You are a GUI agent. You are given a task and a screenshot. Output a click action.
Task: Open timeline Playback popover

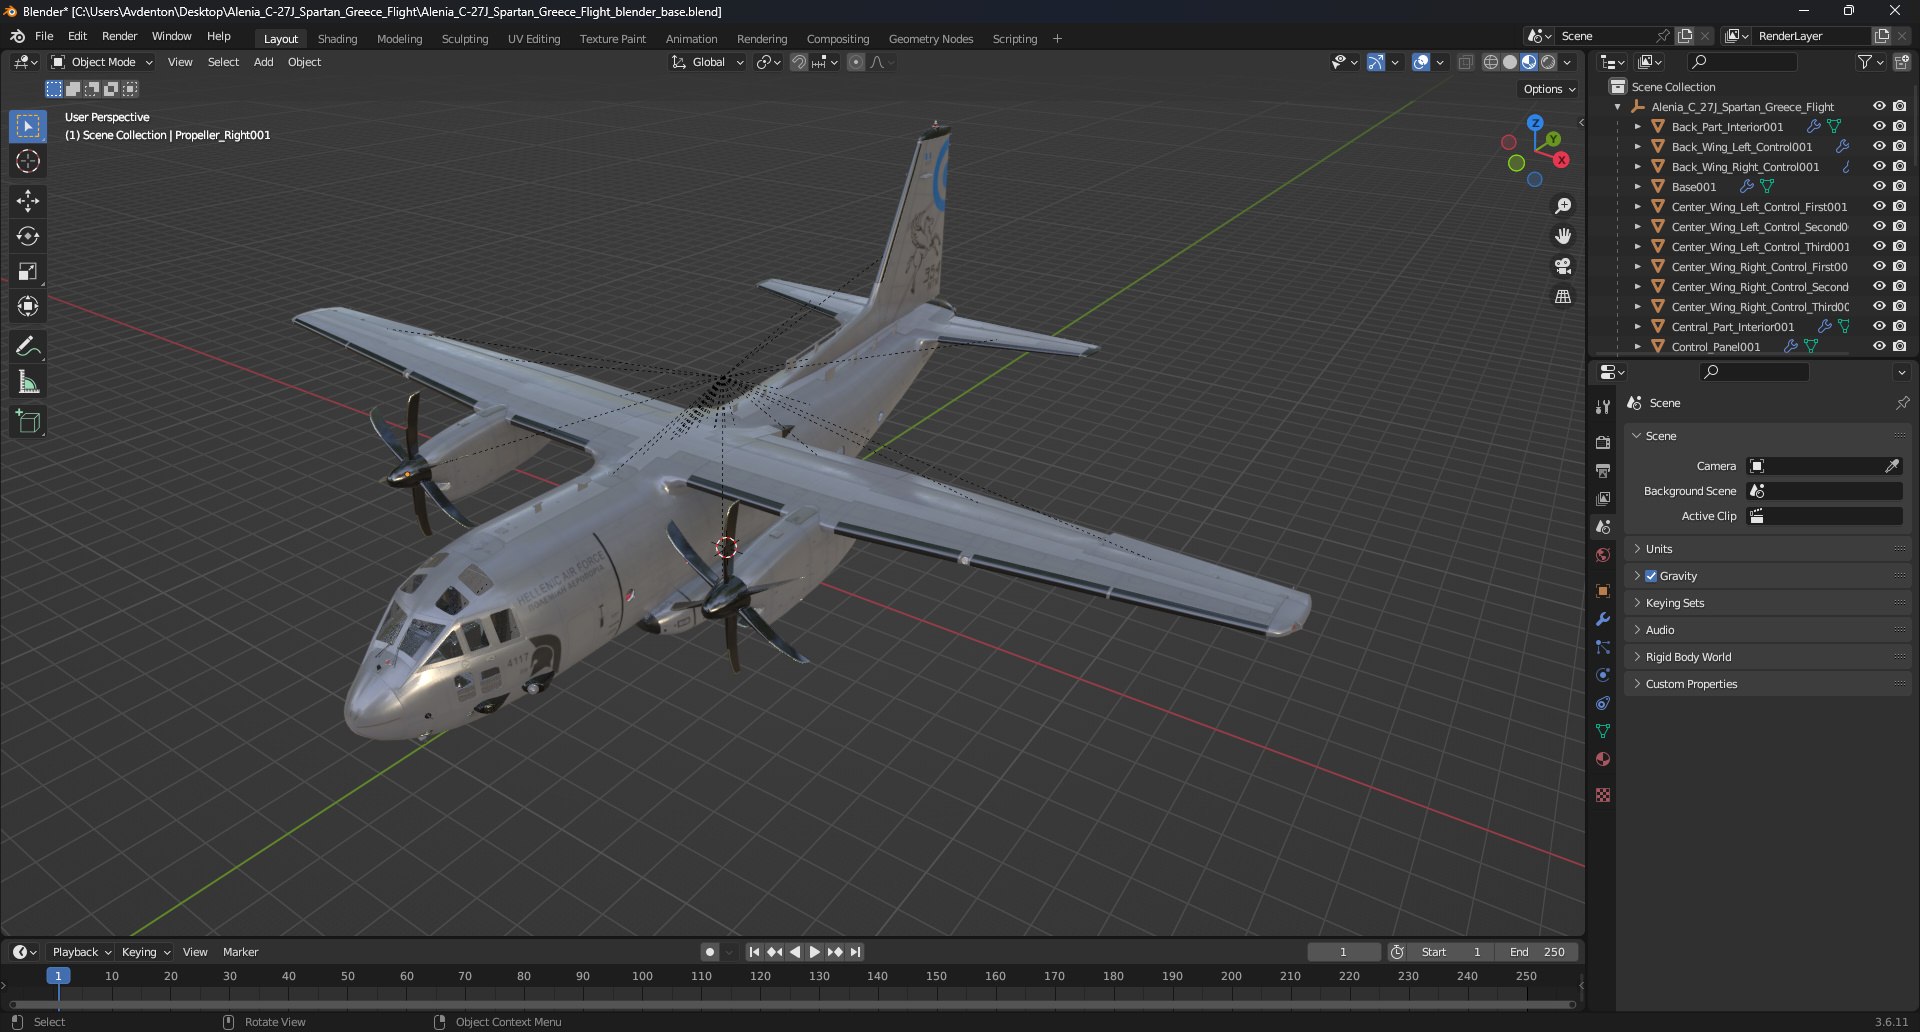81,952
